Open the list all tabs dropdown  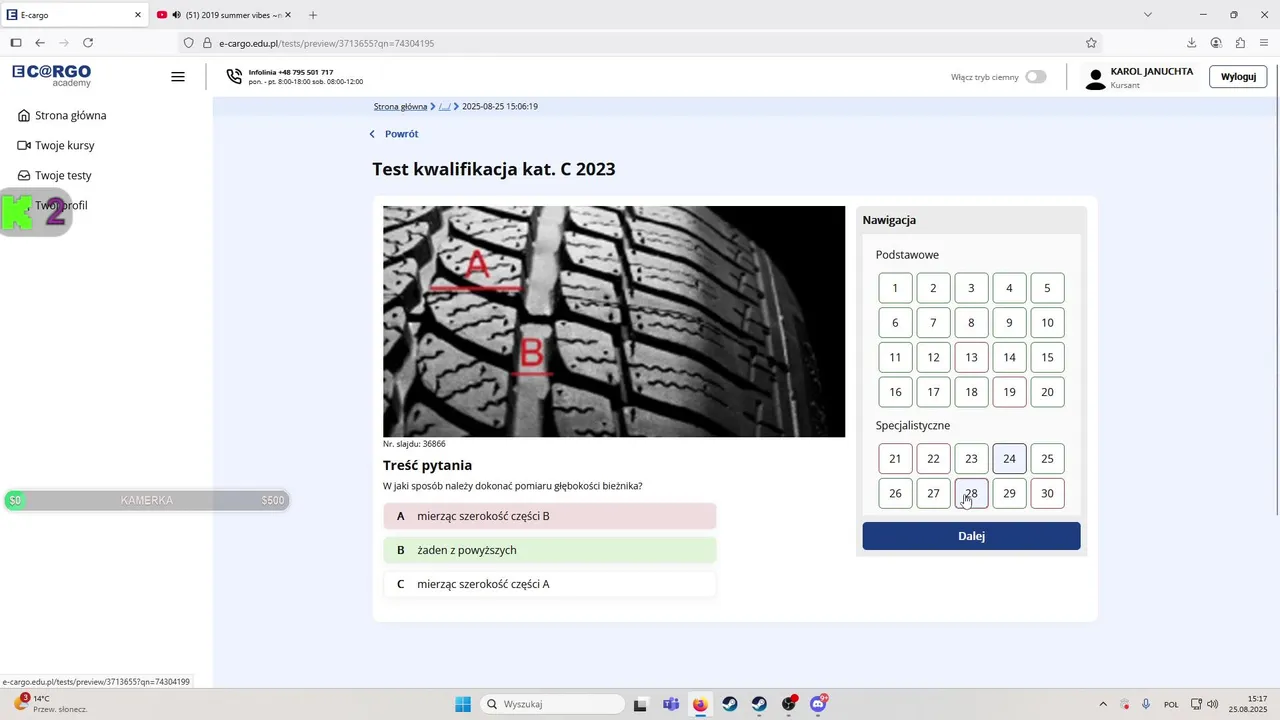click(x=1148, y=15)
